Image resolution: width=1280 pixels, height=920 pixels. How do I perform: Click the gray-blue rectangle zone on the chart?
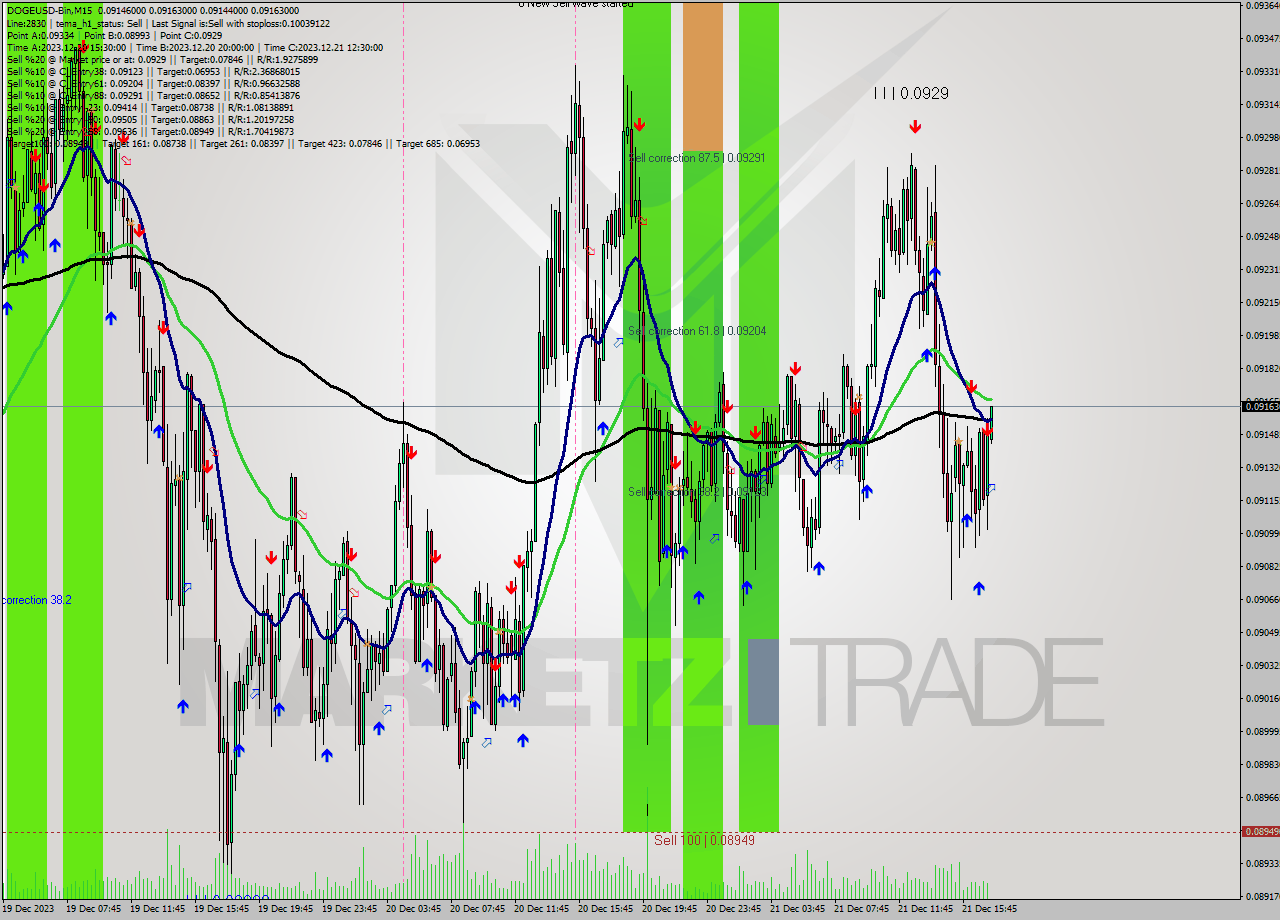click(x=762, y=681)
